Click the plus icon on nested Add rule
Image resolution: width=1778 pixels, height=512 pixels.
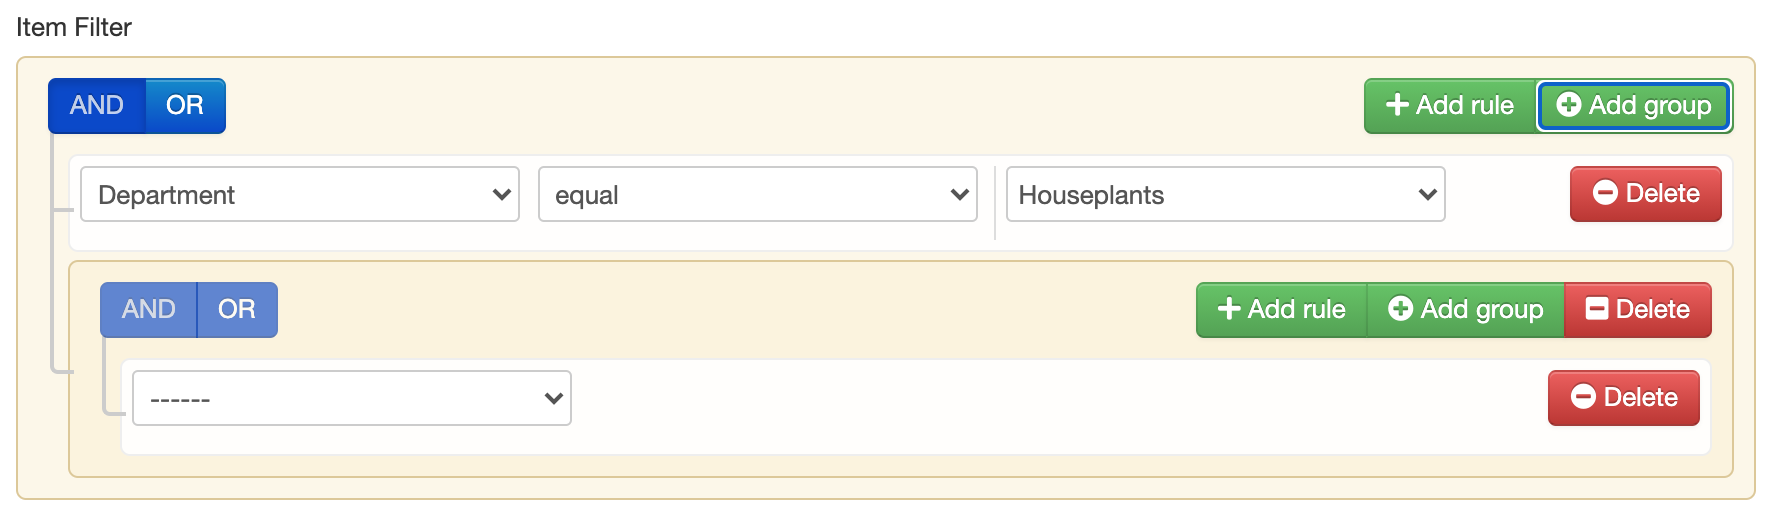pos(1229,309)
